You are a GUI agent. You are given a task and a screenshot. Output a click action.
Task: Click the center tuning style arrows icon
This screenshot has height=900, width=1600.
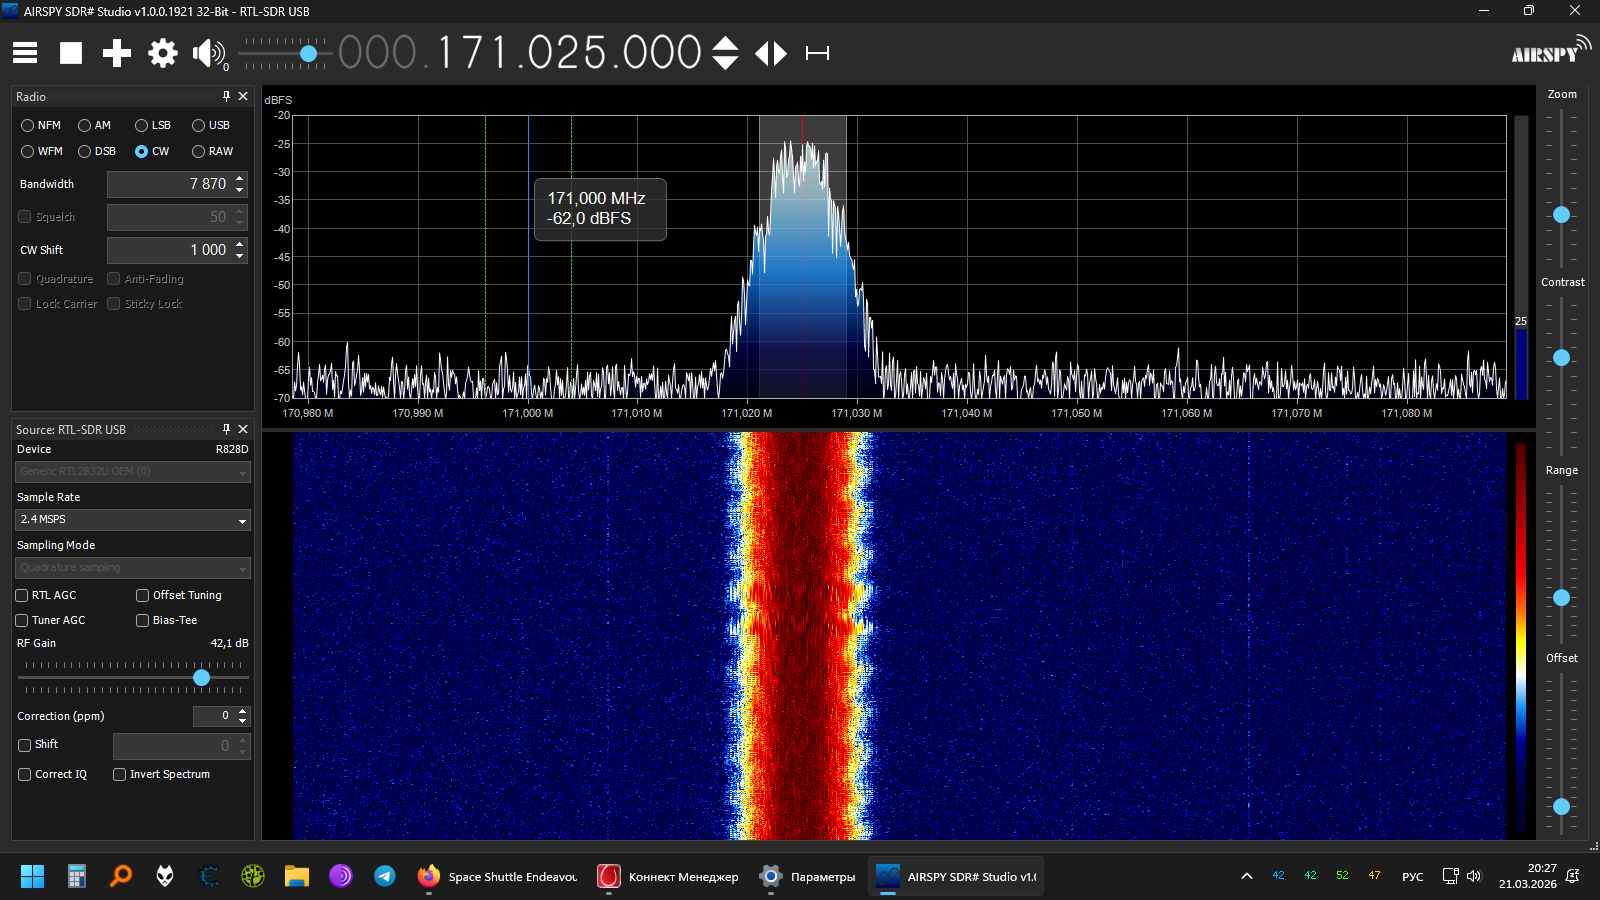pos(771,53)
